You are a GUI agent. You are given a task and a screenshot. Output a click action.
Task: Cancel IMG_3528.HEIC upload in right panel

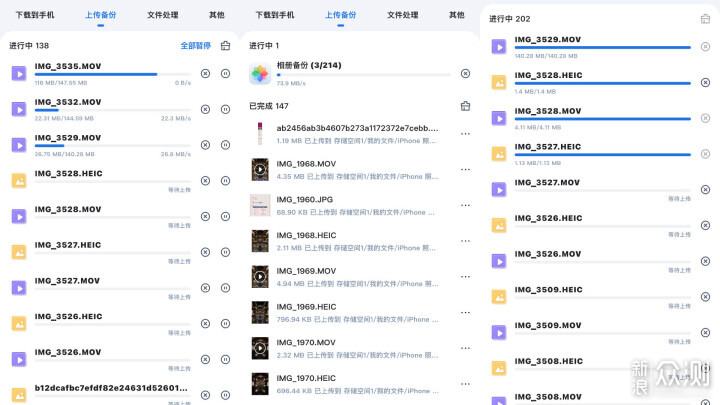click(705, 83)
